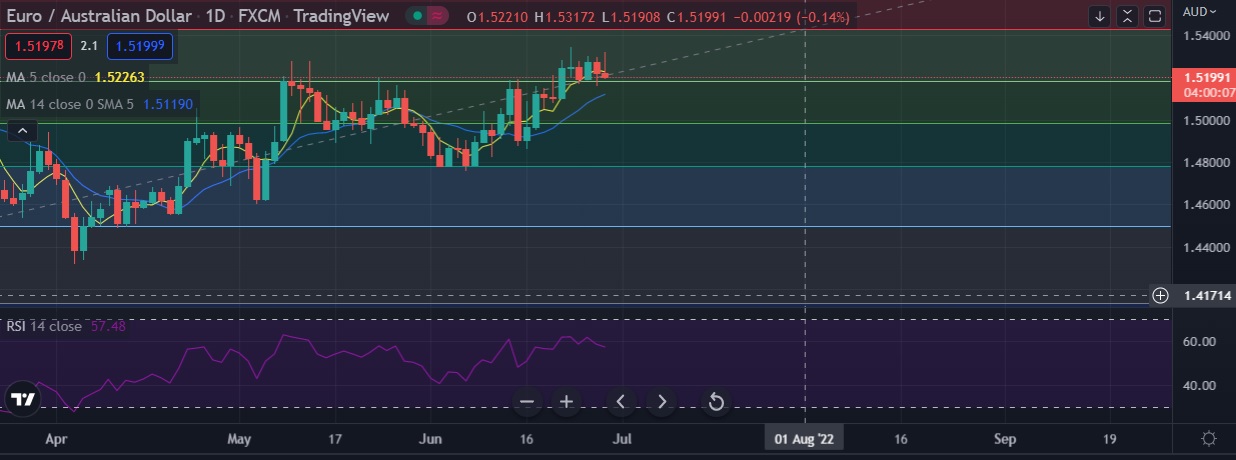Click the red sell price 1.51978
The image size is (1236, 460).
(x=38, y=46)
